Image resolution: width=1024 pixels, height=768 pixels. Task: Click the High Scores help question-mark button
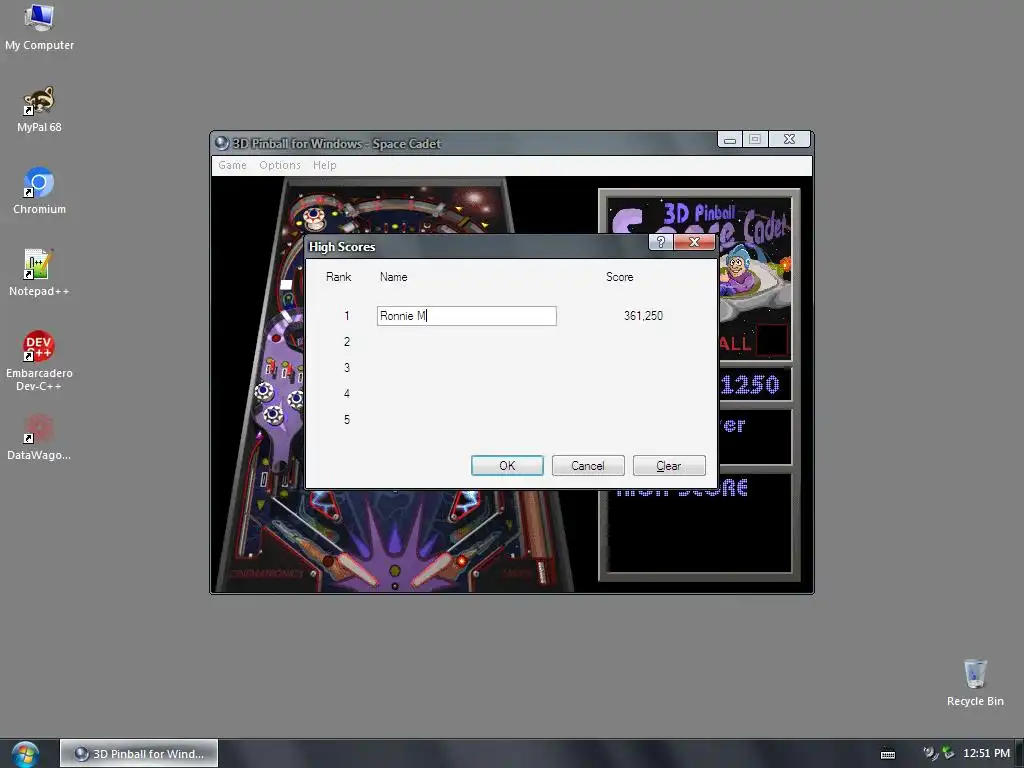tap(660, 242)
